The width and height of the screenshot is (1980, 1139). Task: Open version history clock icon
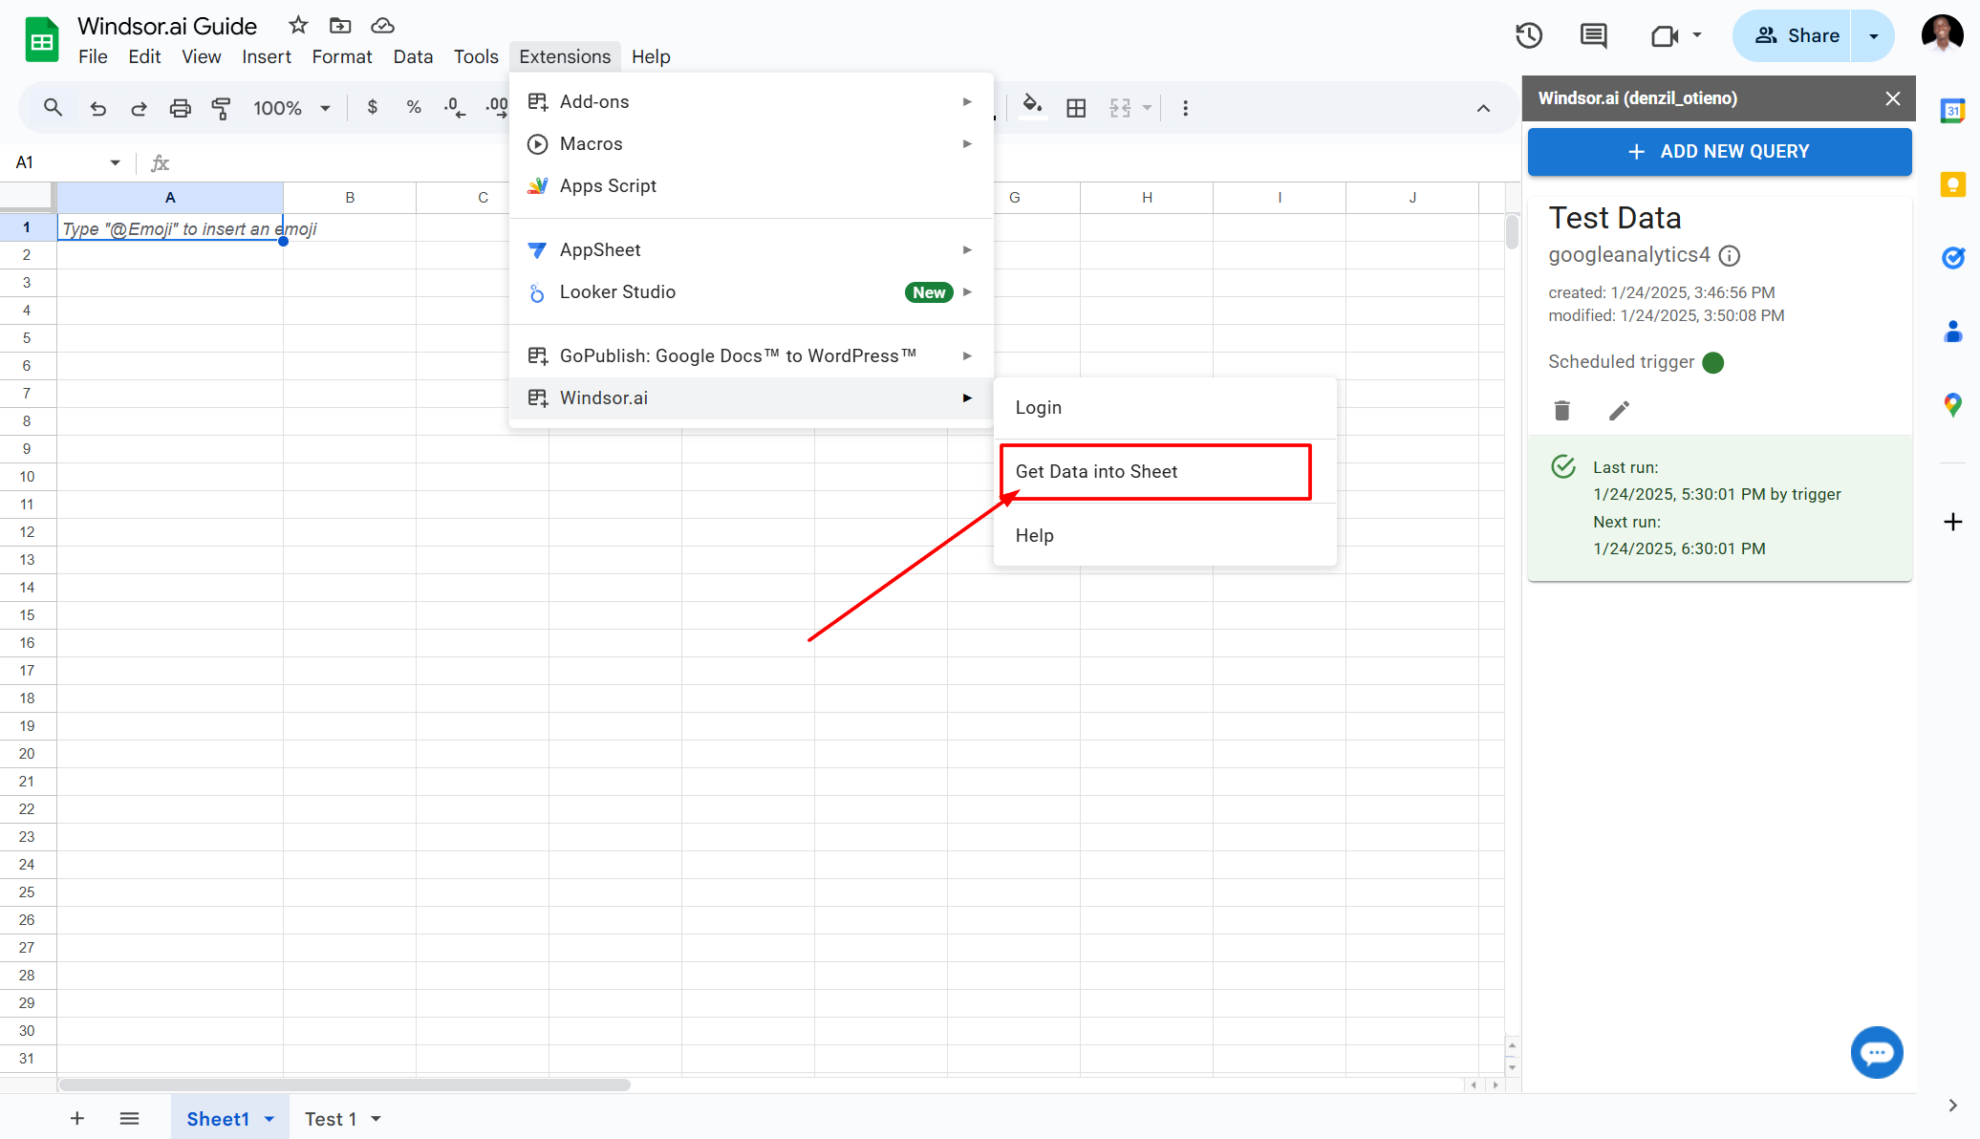point(1528,36)
